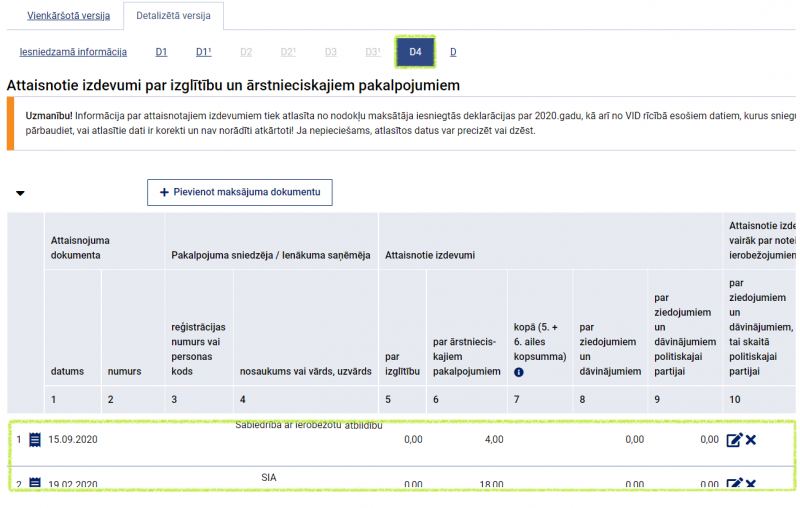Edit the 15.09.2020 expense row

coord(734,440)
